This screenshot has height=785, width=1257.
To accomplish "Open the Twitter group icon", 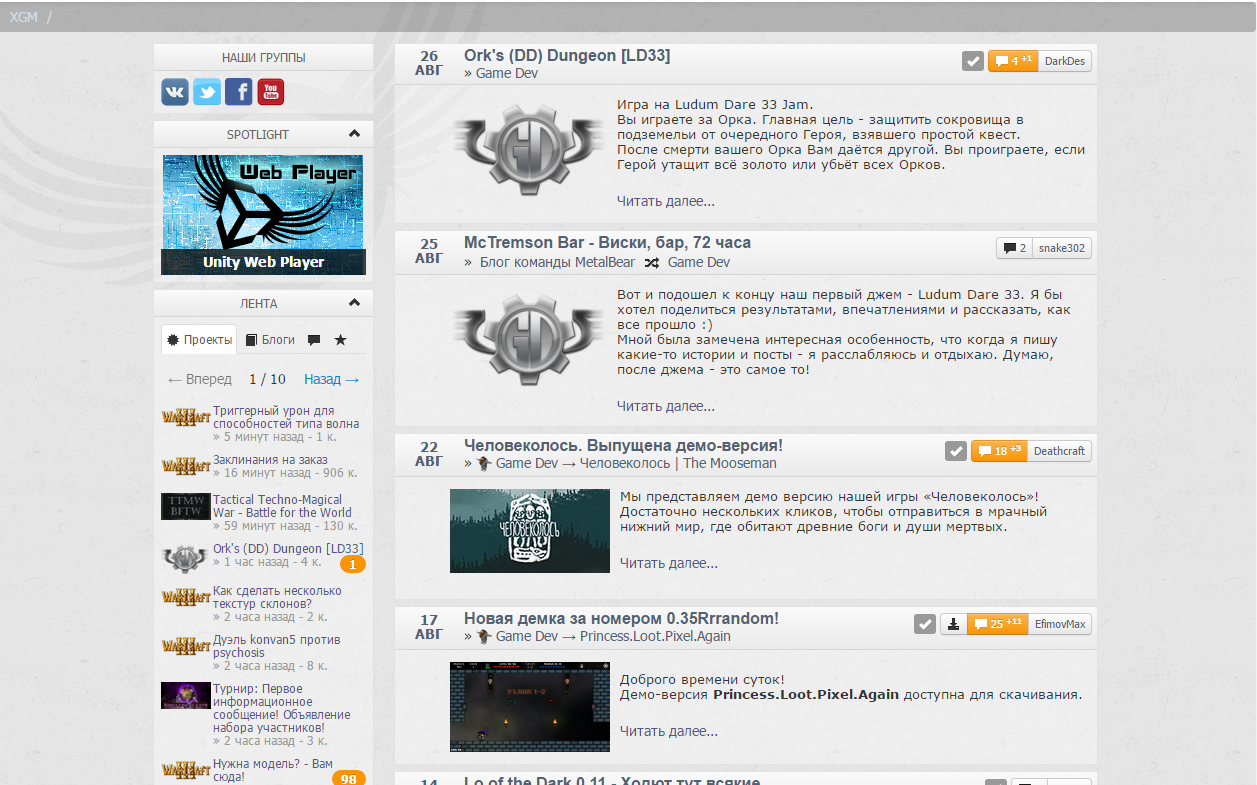I will [207, 92].
